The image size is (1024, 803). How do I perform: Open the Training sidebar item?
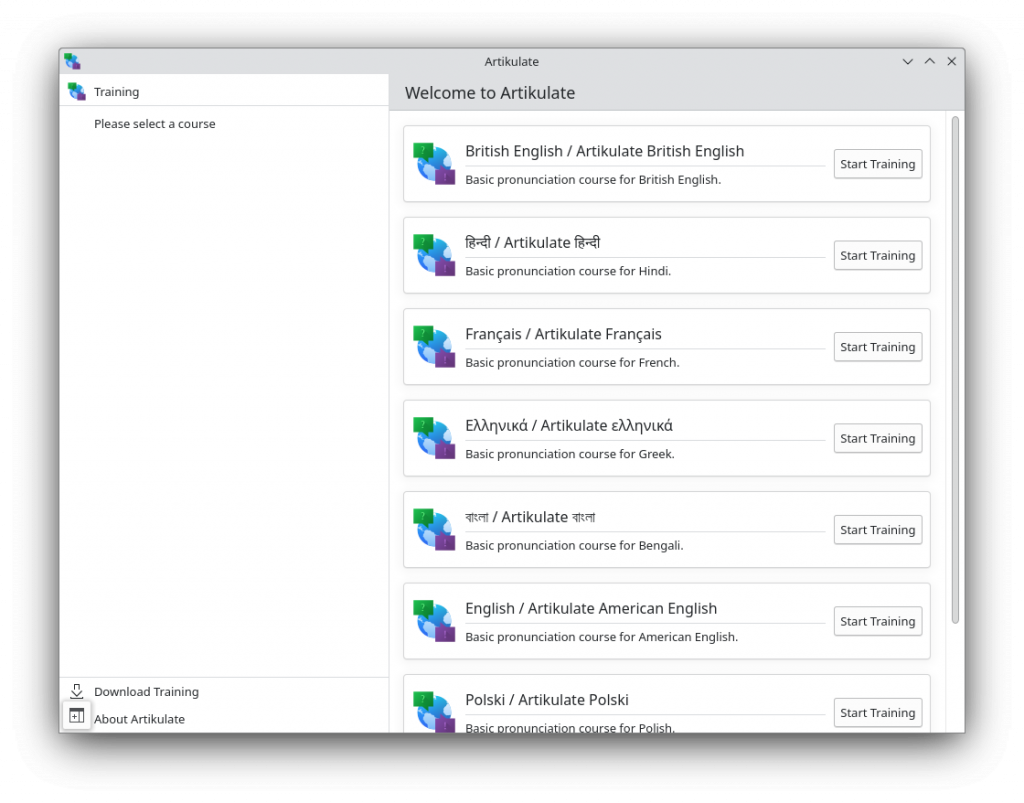(x=224, y=91)
